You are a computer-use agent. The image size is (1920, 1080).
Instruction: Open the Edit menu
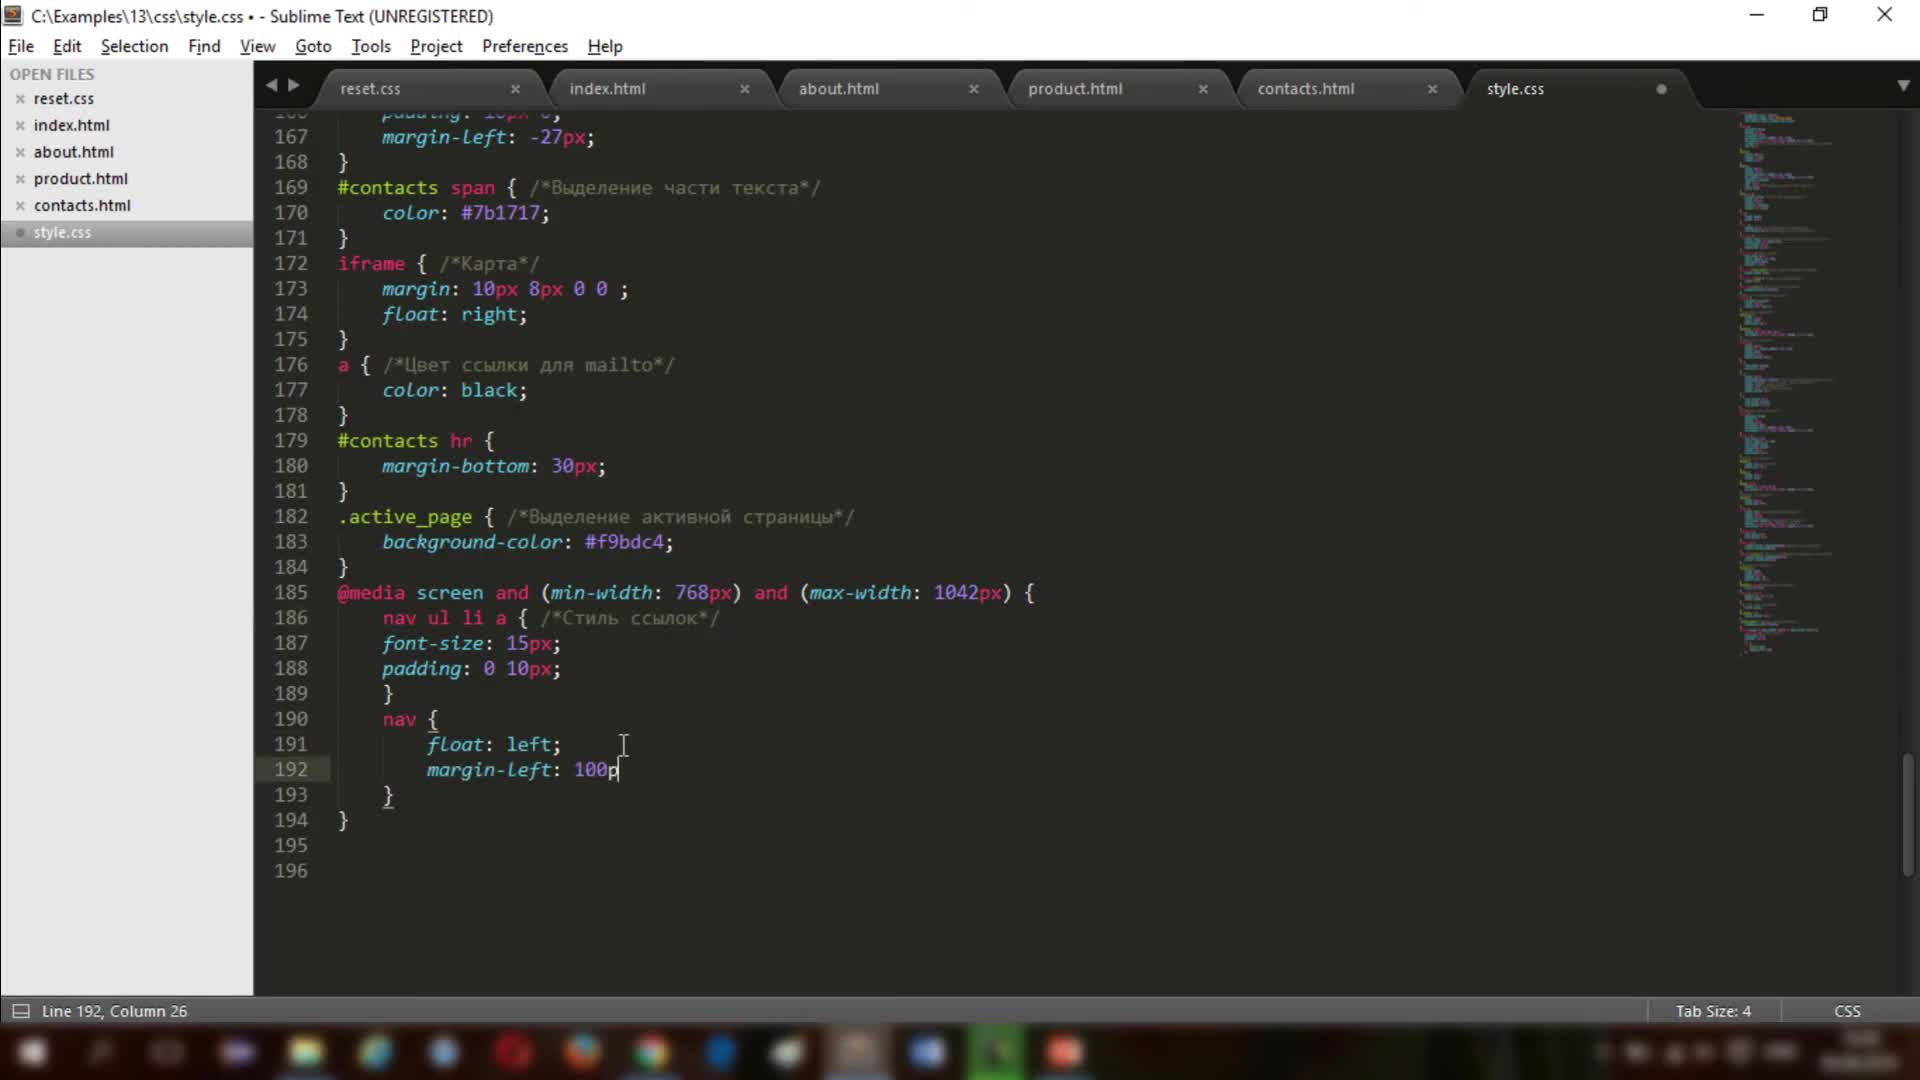click(x=67, y=46)
